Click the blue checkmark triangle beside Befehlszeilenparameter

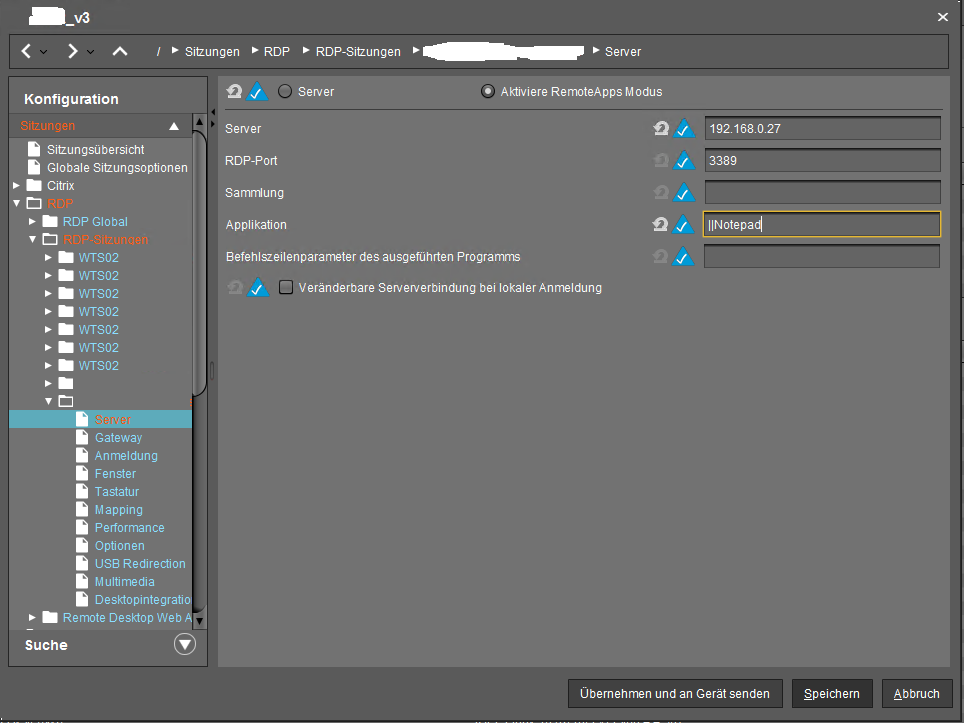684,257
